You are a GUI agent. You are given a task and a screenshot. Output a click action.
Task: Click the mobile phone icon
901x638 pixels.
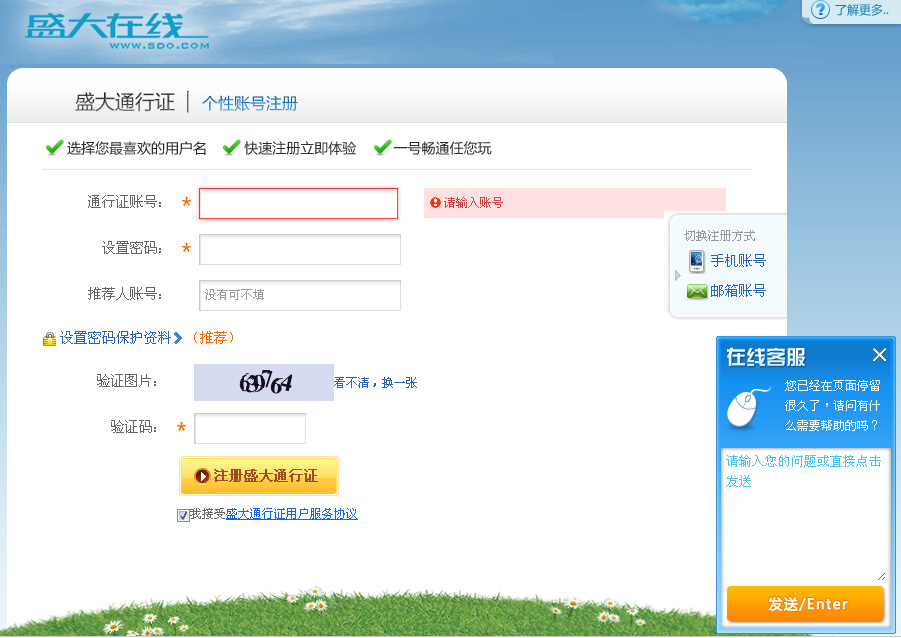point(696,261)
